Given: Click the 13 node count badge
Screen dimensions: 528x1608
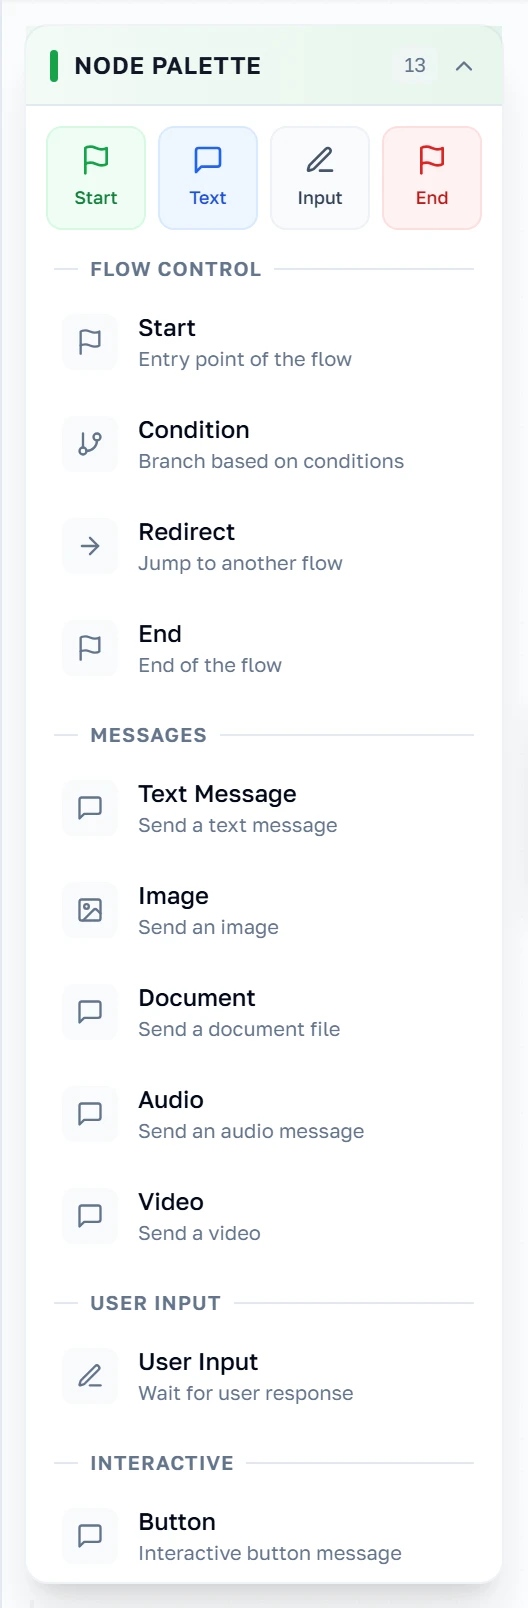Looking at the screenshot, I should tap(415, 66).
